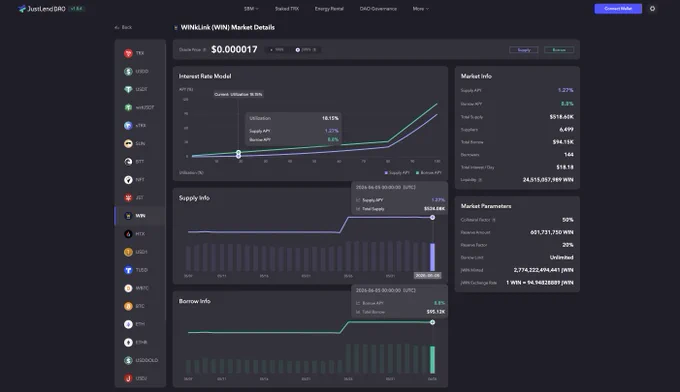Click the Borrow button
Image resolution: width=680 pixels, height=392 pixels.
pos(559,50)
